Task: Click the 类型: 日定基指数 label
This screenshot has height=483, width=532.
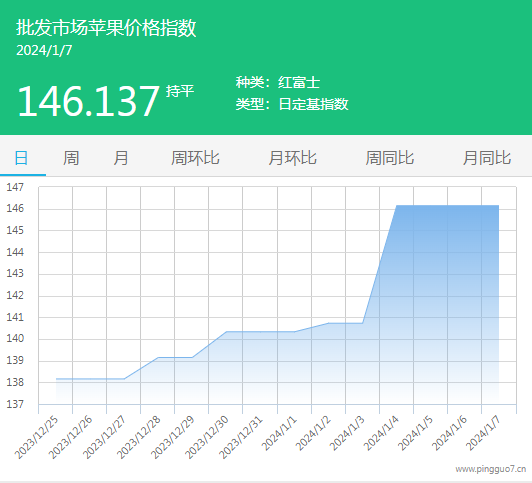Action: pos(292,104)
